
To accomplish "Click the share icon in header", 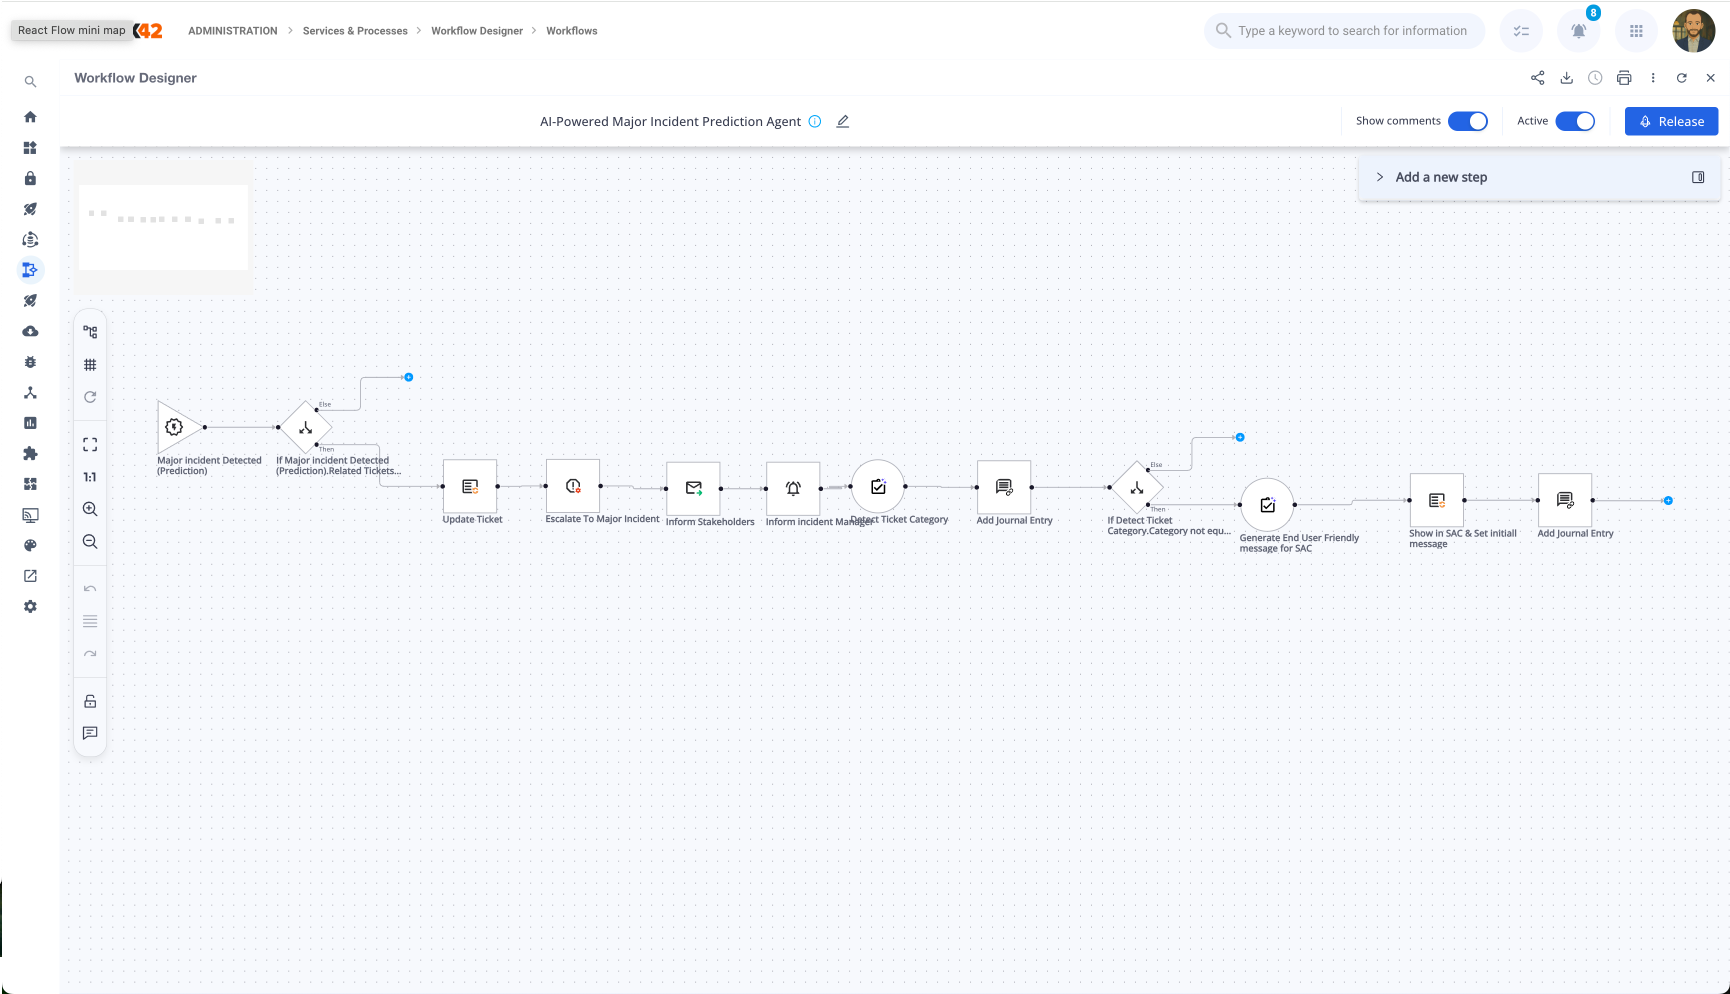I will (x=1537, y=78).
